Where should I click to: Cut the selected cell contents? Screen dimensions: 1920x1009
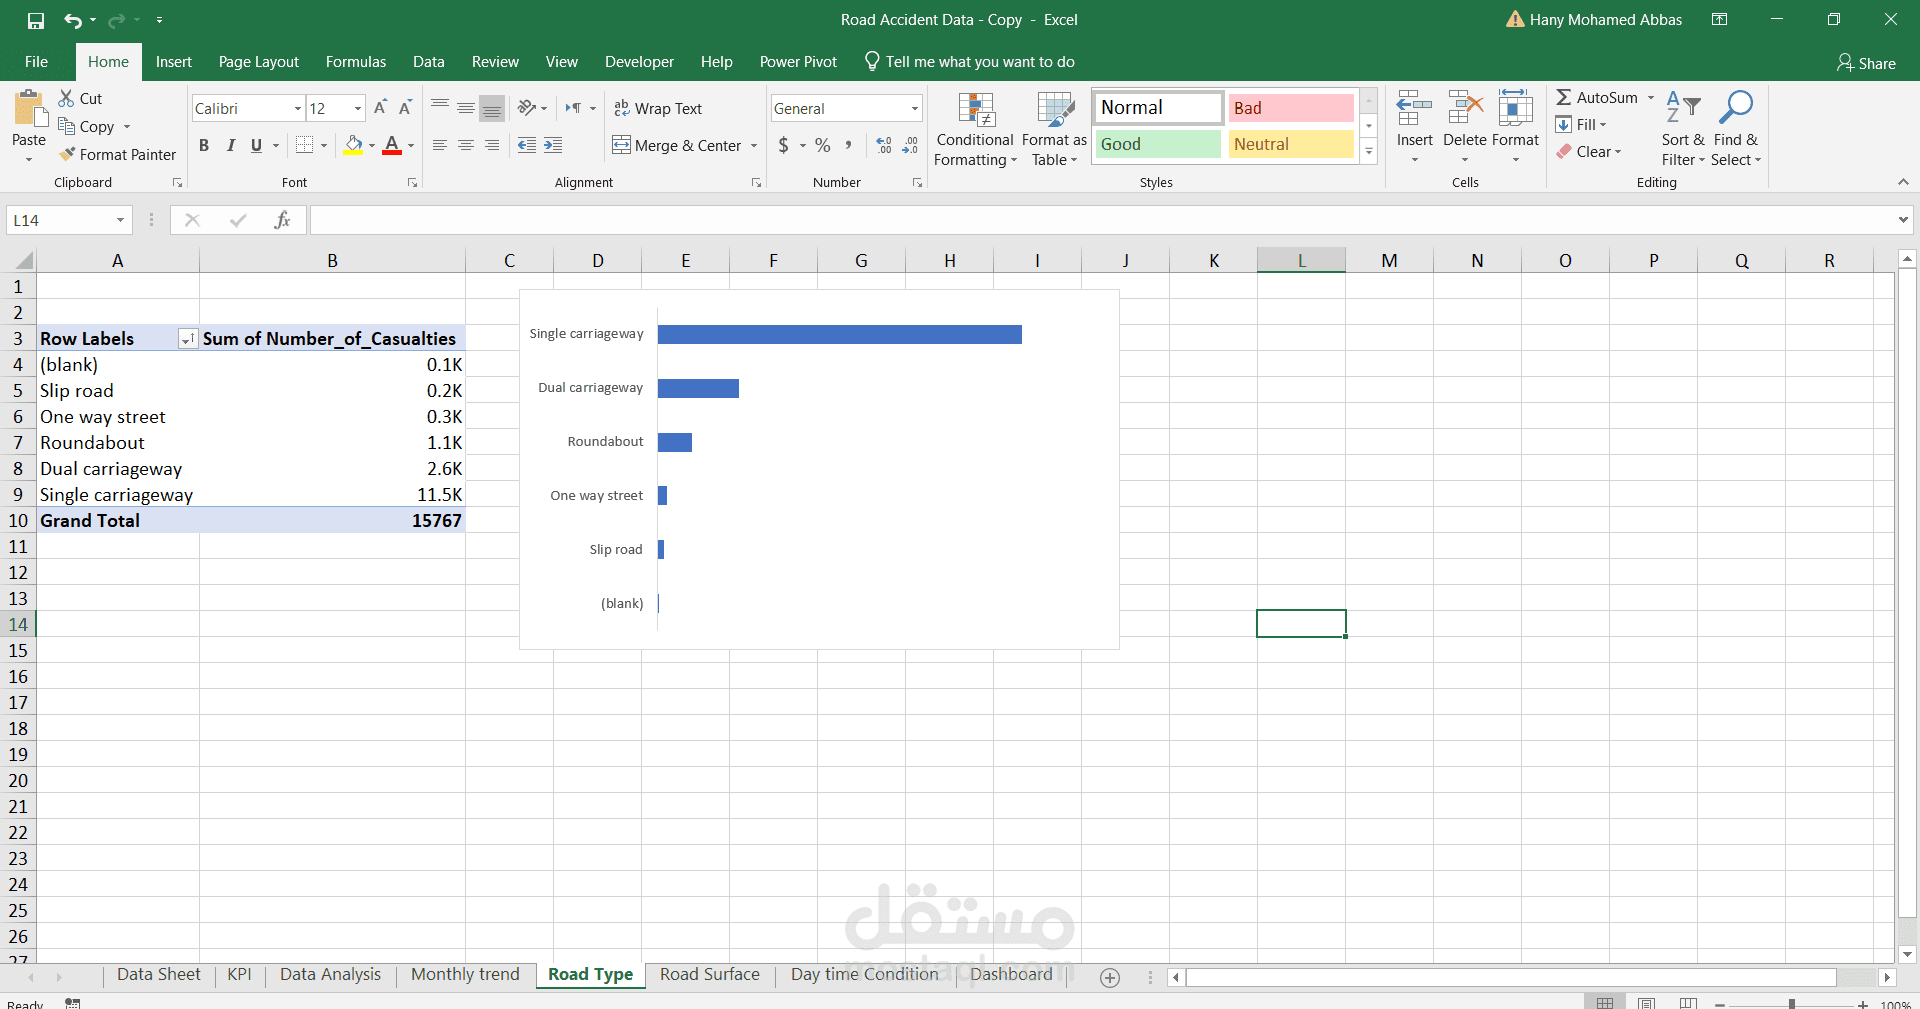click(80, 98)
